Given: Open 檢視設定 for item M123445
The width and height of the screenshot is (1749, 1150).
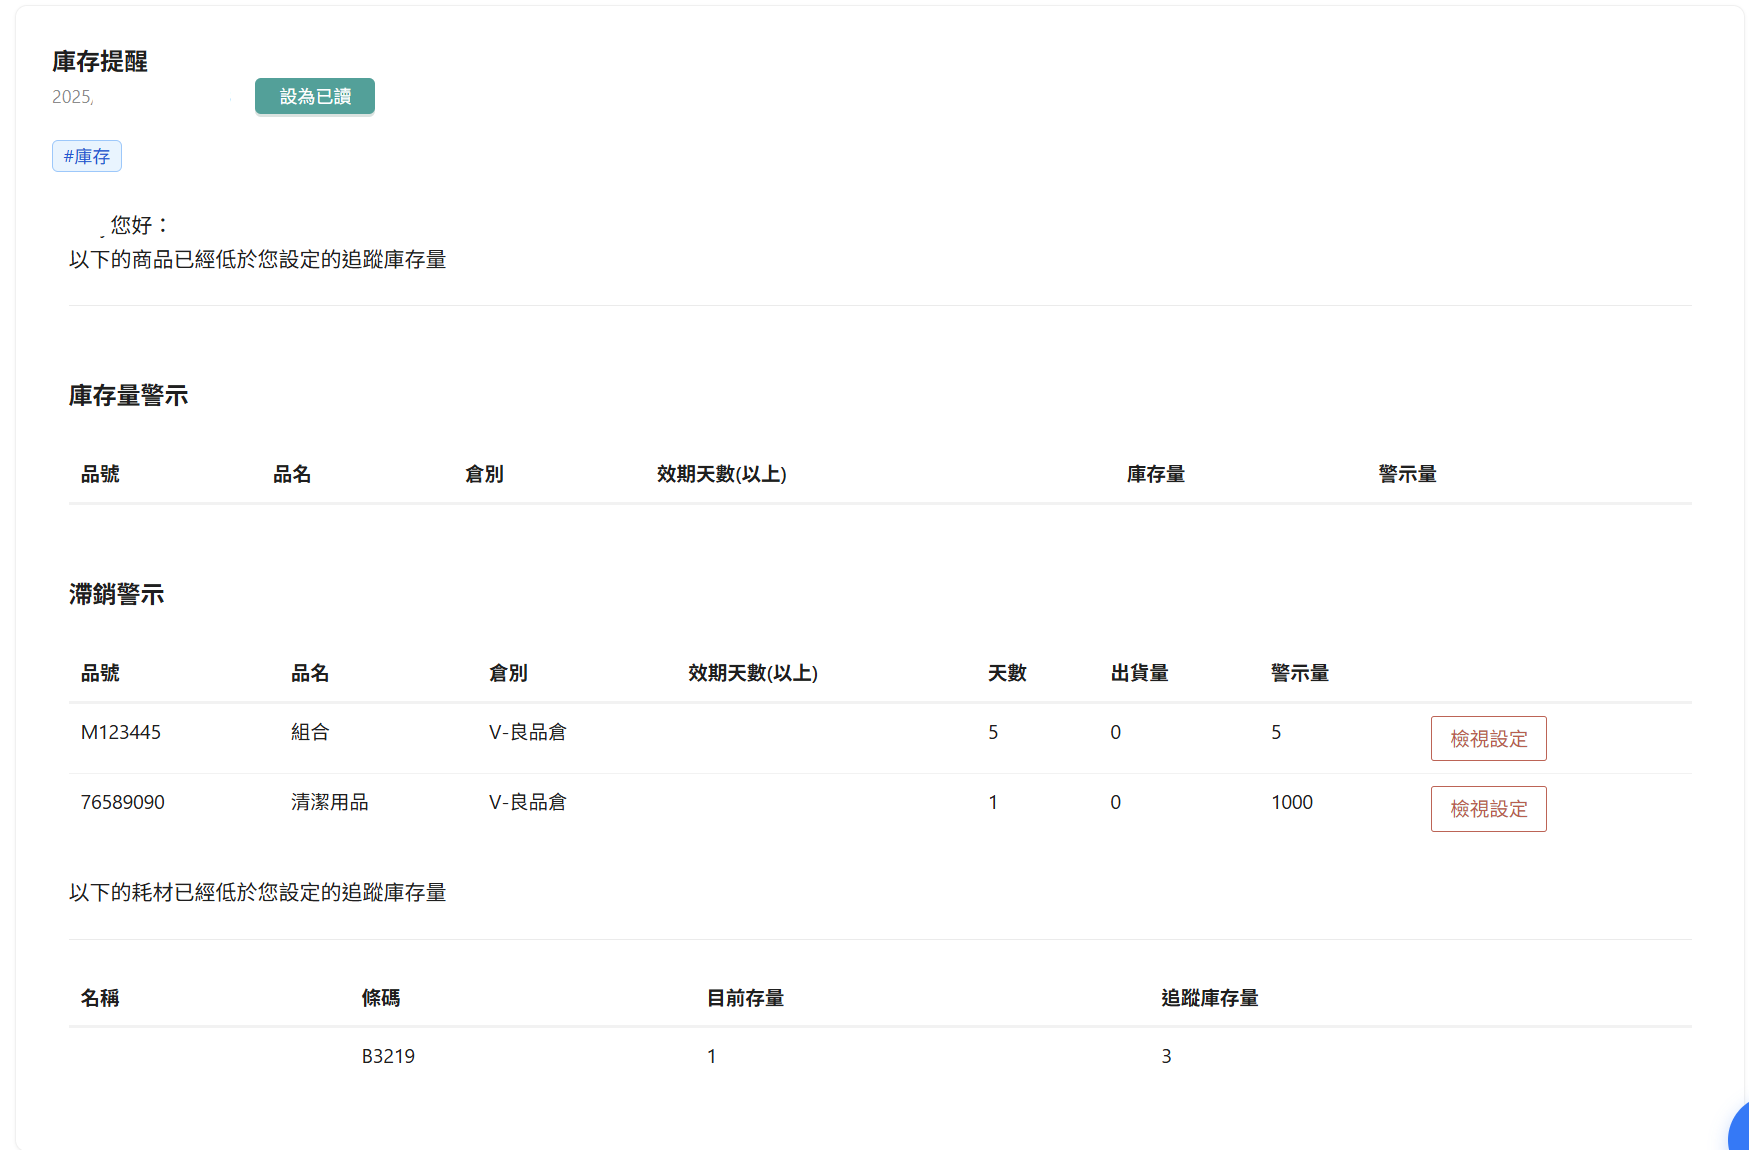Looking at the screenshot, I should pos(1488,738).
